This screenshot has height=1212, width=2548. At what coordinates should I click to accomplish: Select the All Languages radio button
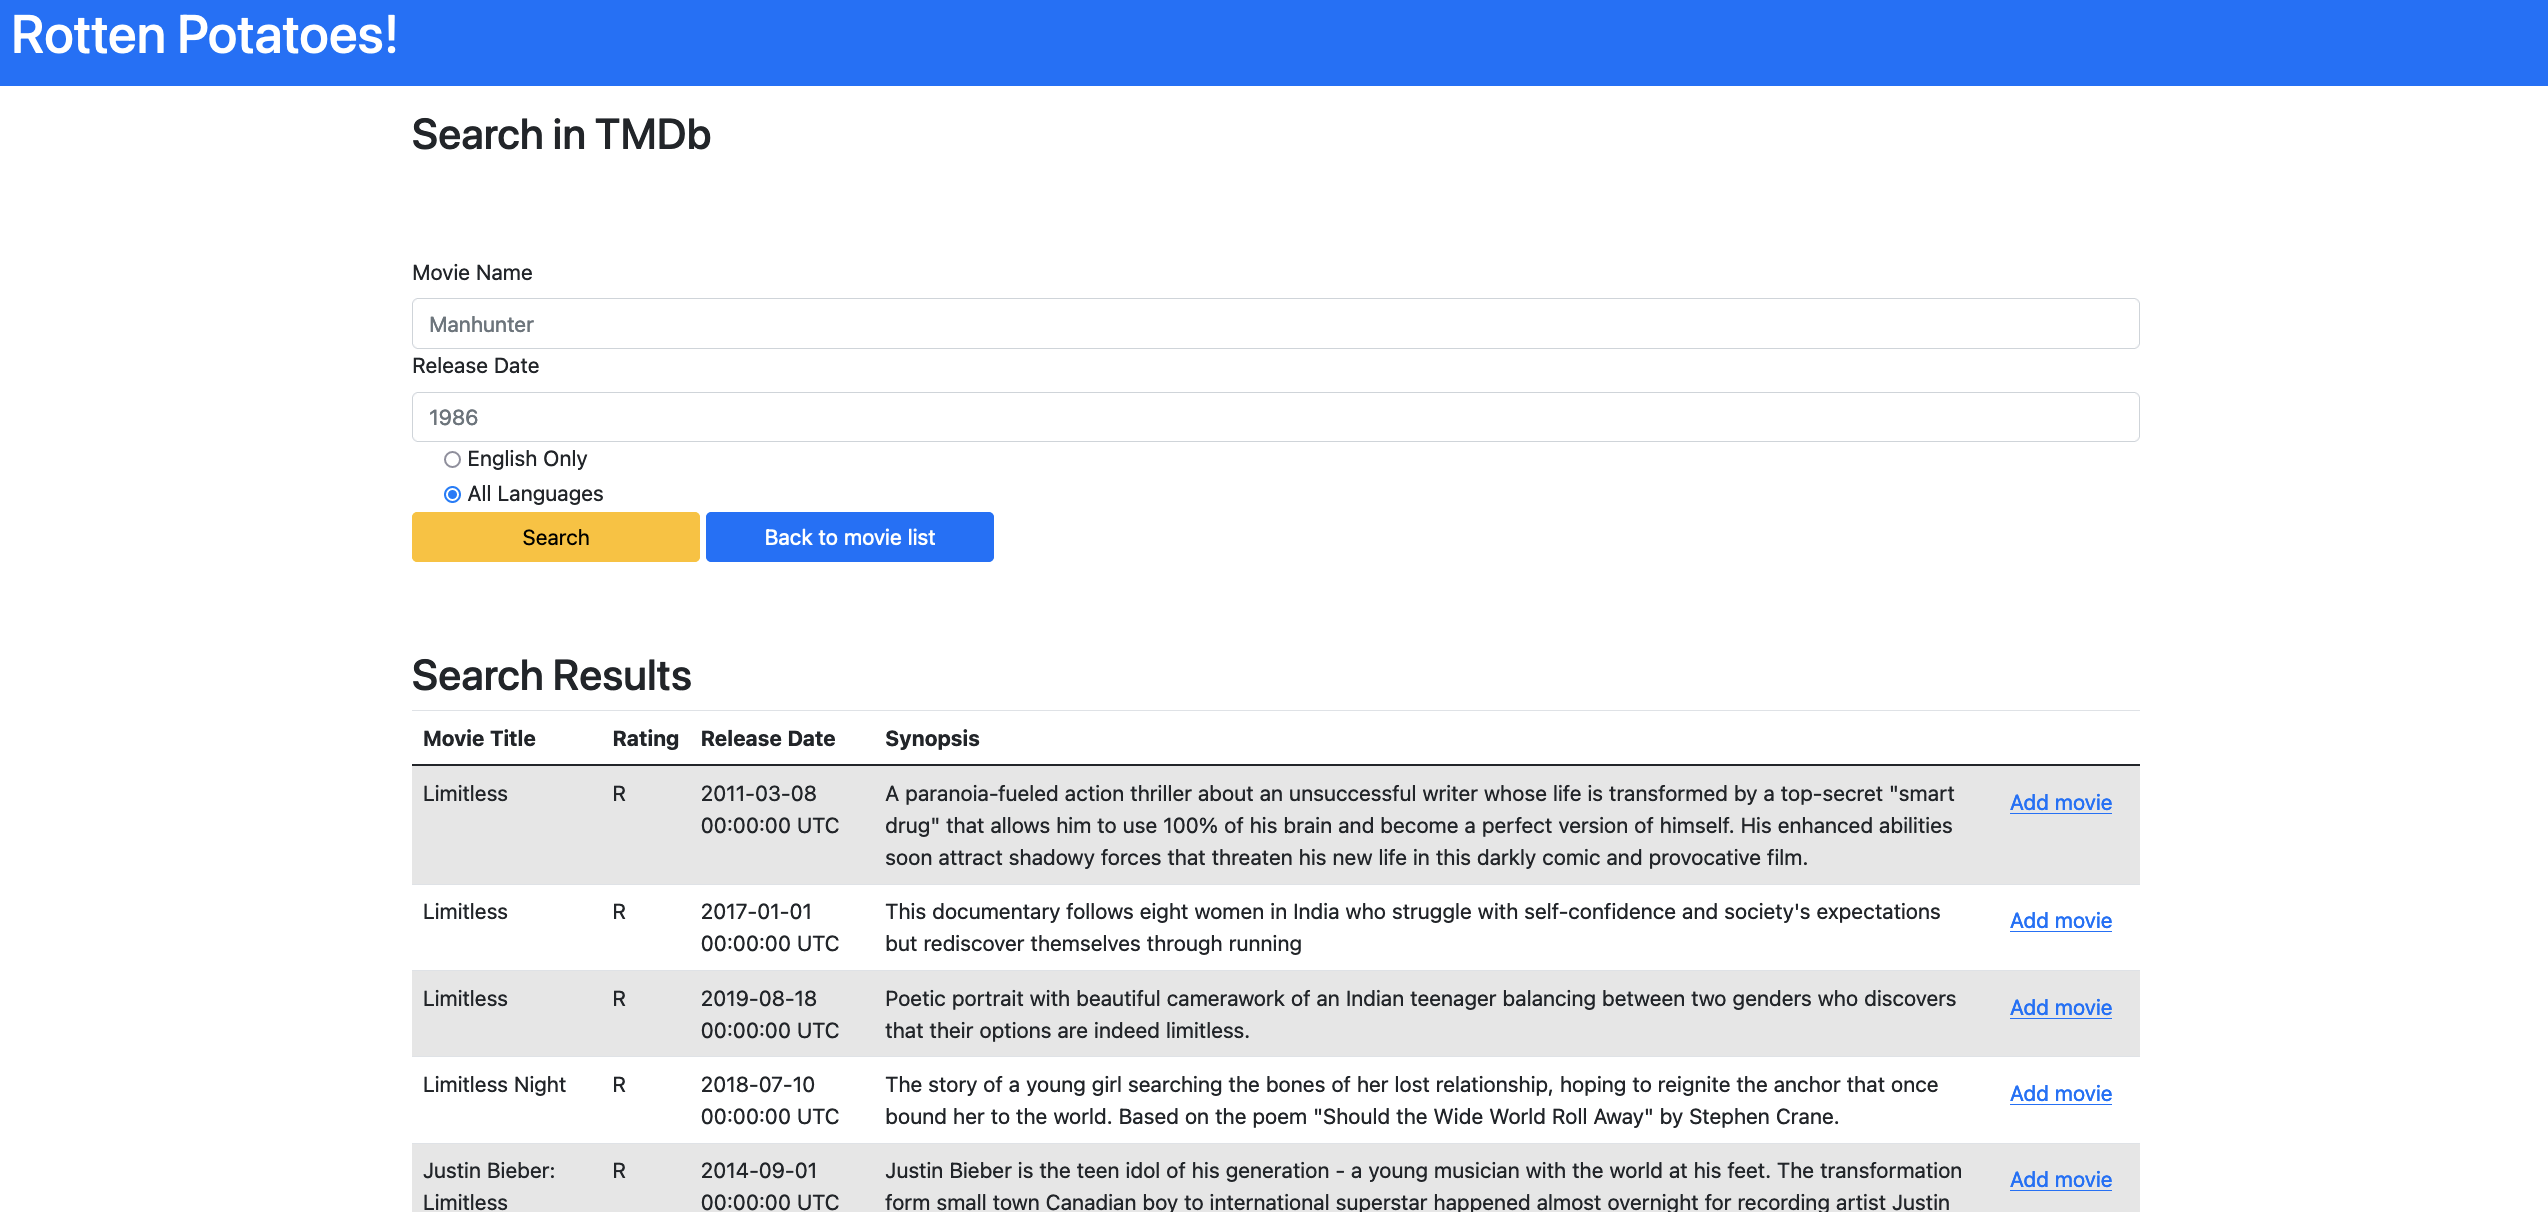pyautogui.click(x=452, y=494)
